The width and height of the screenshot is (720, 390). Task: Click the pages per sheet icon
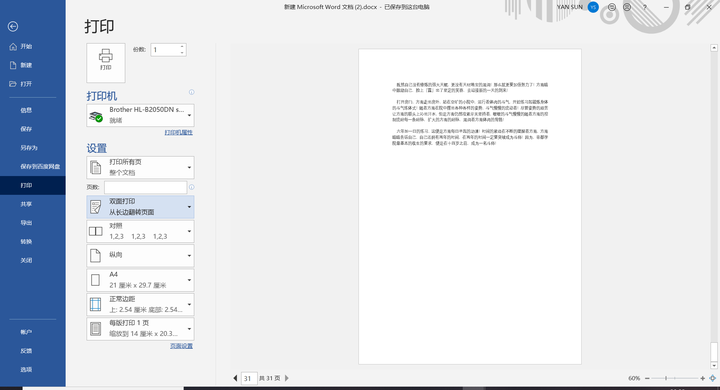tap(96, 329)
